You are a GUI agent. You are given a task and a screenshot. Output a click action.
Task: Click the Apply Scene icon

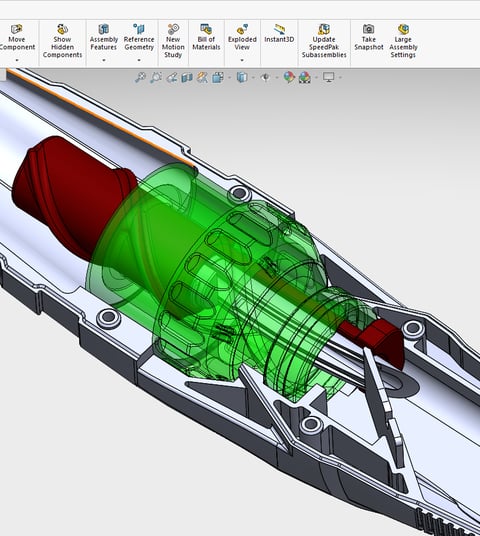tap(305, 77)
